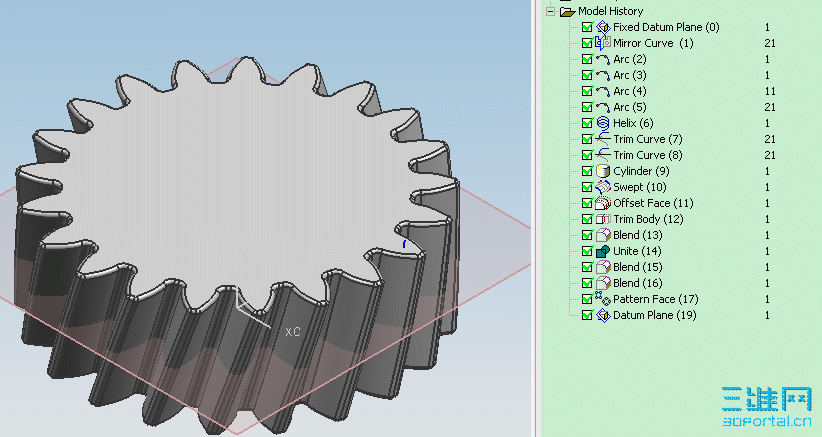Select the 'Cylinder (9)' row text

[x=641, y=171]
